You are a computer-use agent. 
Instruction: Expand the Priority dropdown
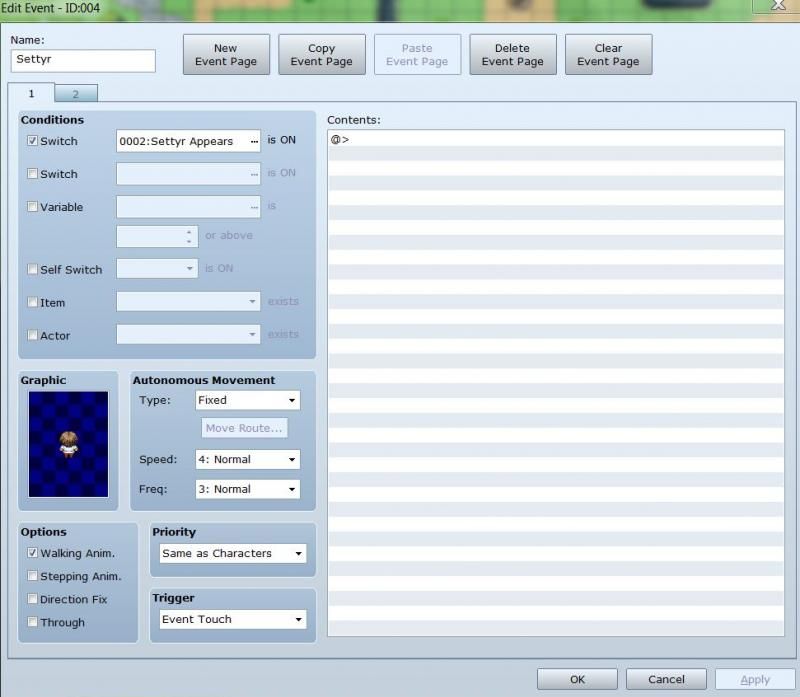tap(233, 553)
